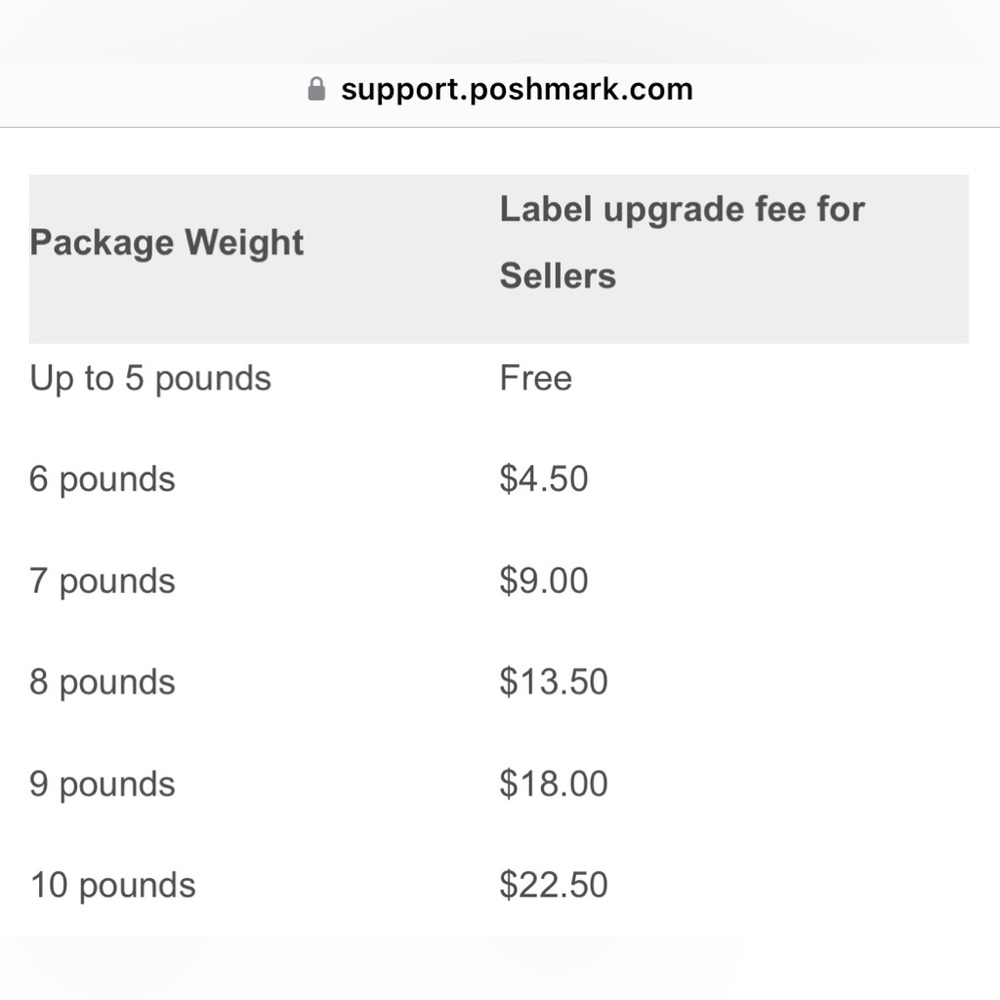The height and width of the screenshot is (1000, 1000).
Task: Click the word poshmark in the URL
Action: [x=543, y=89]
